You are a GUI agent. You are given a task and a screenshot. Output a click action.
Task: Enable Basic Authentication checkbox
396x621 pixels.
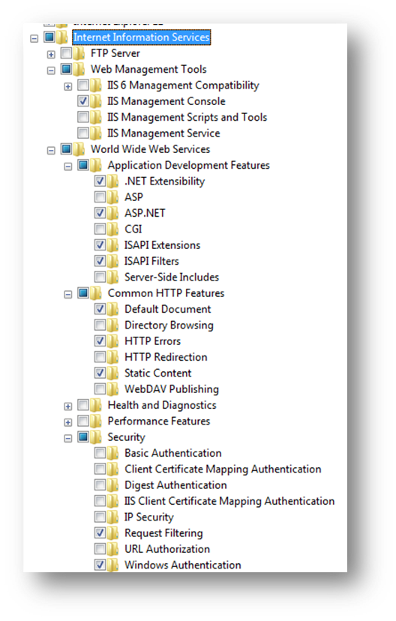[100, 453]
